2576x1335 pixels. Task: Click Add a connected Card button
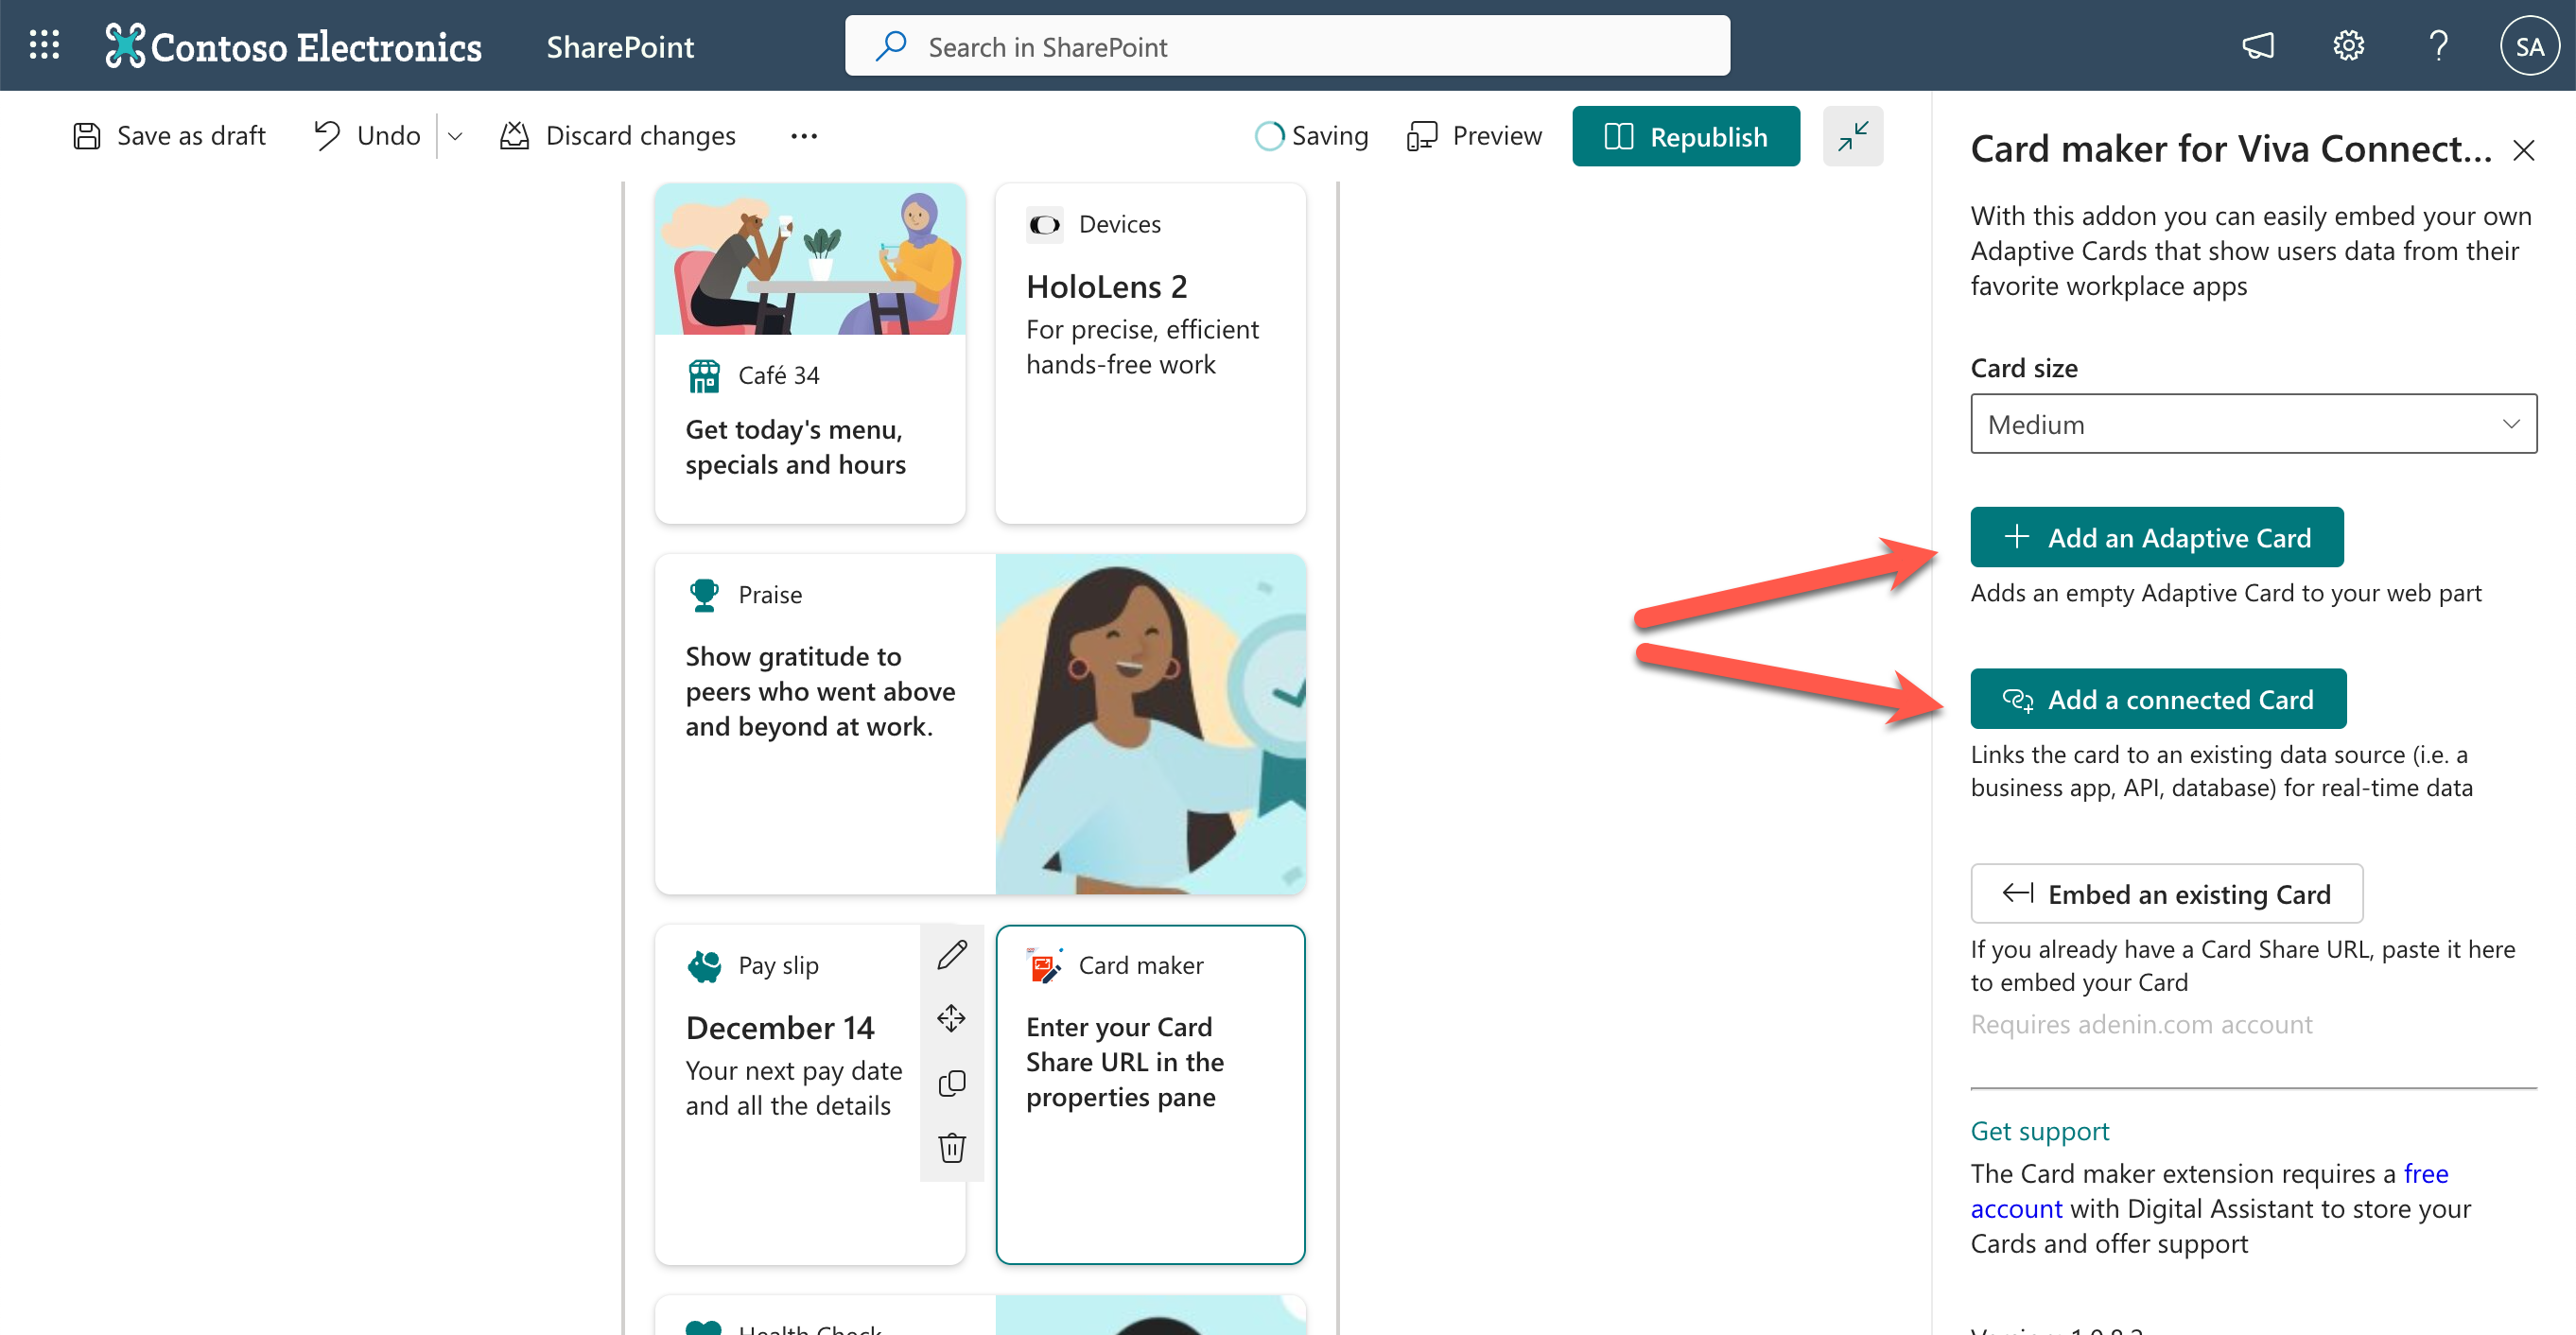click(2158, 699)
